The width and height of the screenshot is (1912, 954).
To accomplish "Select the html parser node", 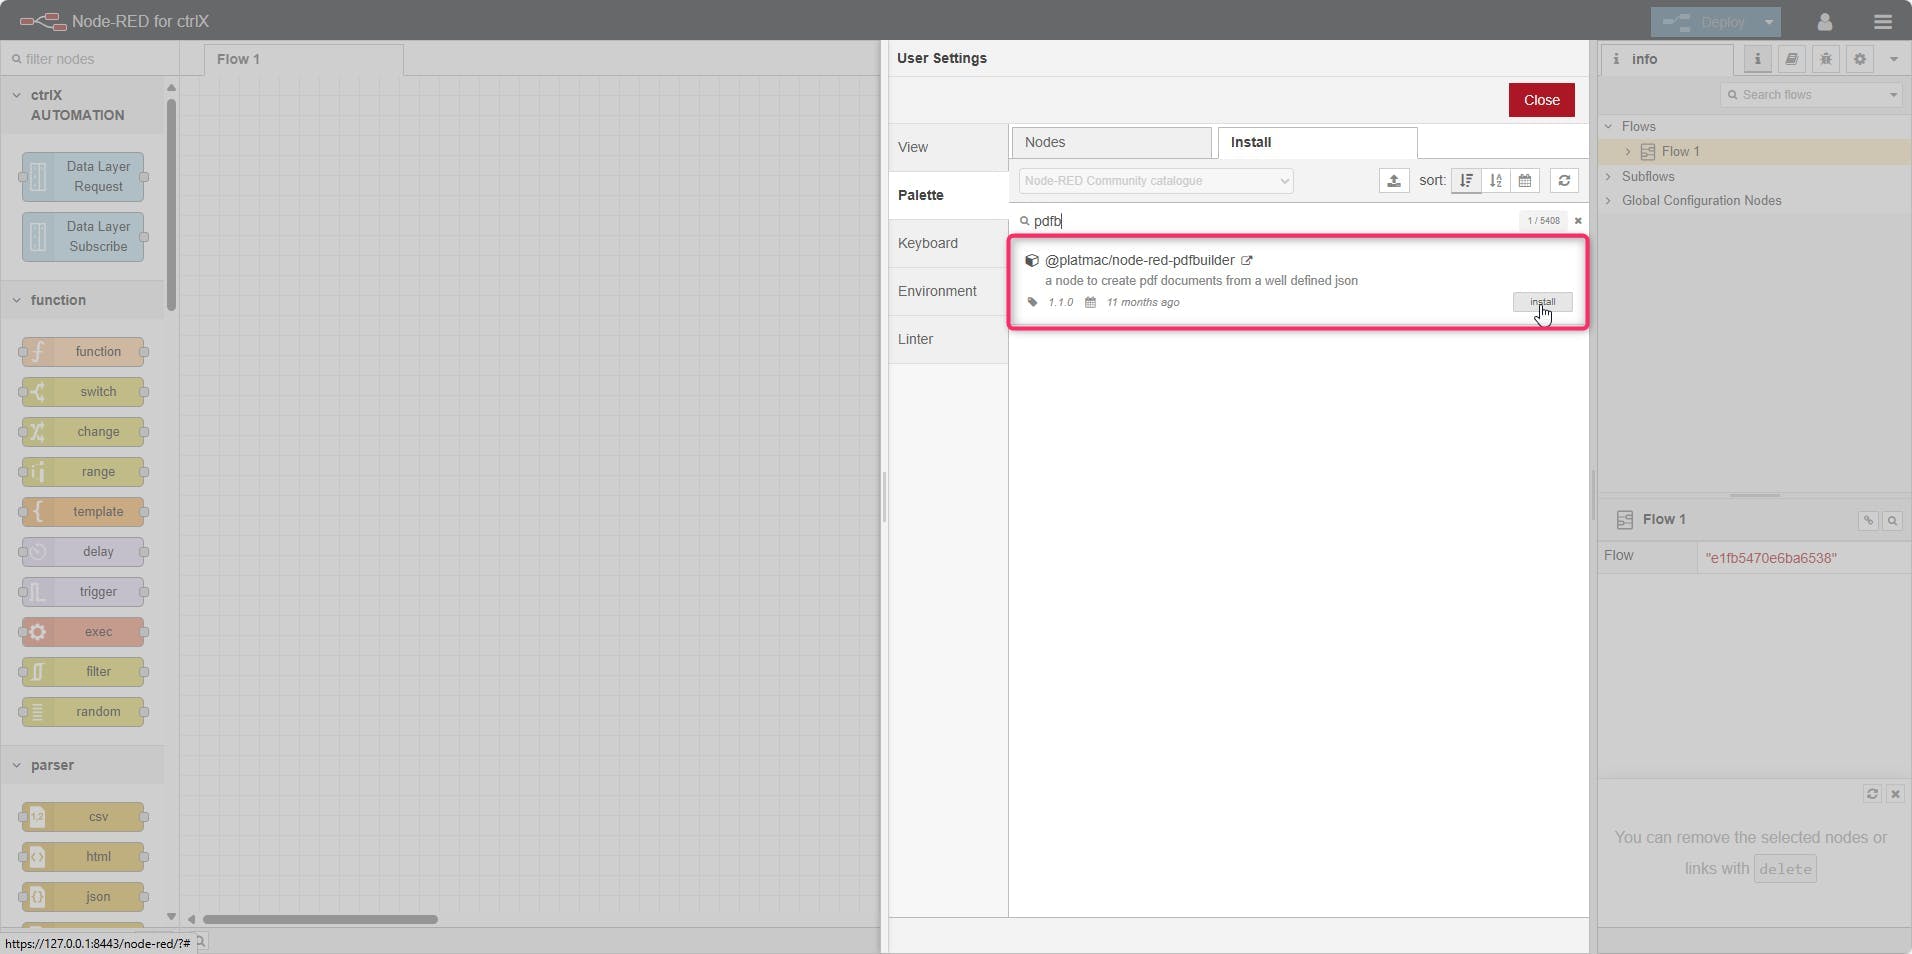I will coord(83,857).
